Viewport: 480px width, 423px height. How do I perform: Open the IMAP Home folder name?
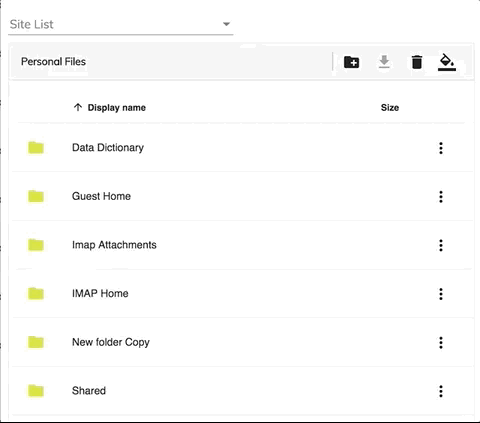(100, 293)
